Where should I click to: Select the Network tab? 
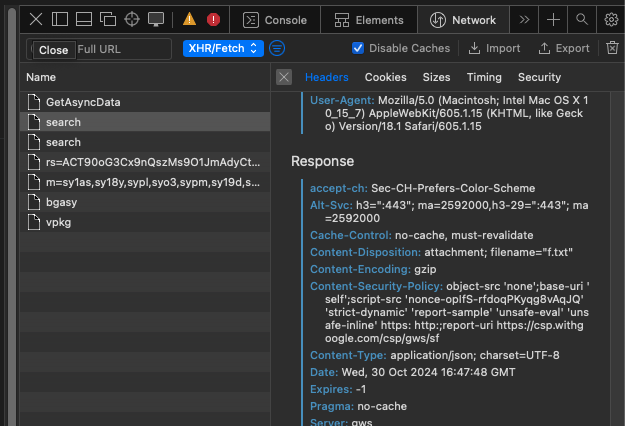coord(463,20)
